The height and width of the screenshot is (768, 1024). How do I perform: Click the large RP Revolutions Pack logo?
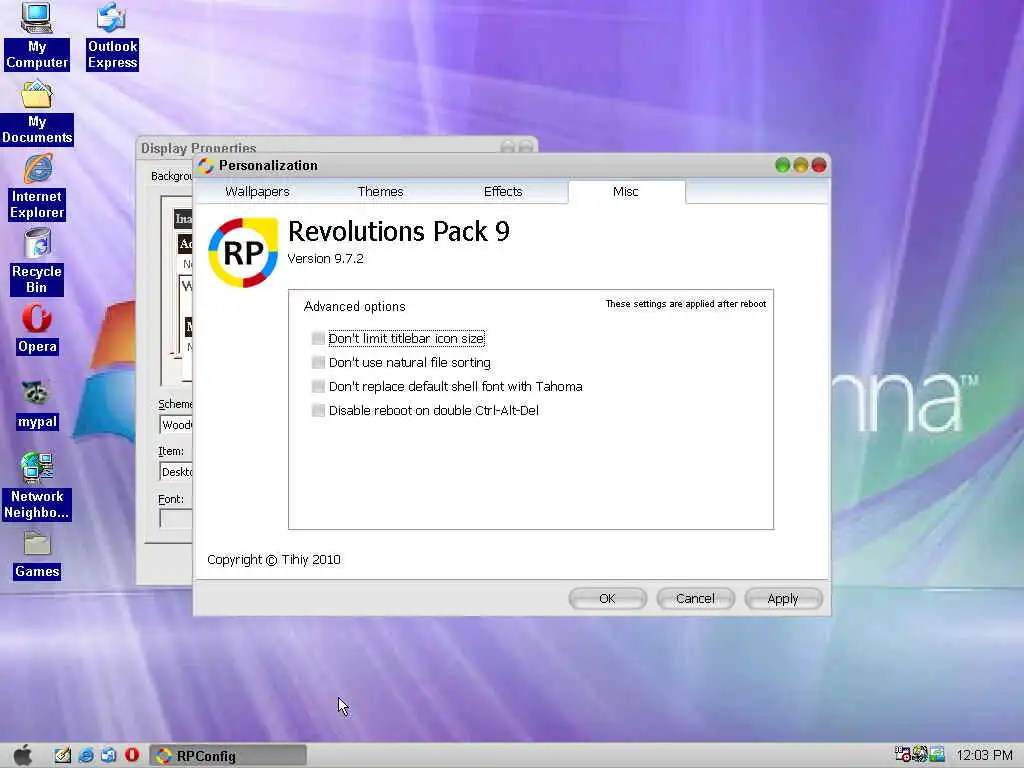pyautogui.click(x=243, y=253)
